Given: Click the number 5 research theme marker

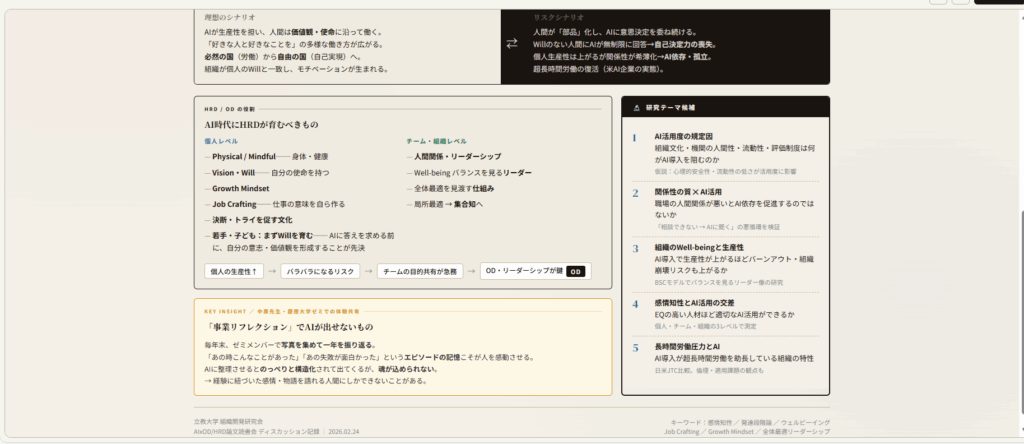Looking at the screenshot, I should [634, 348].
